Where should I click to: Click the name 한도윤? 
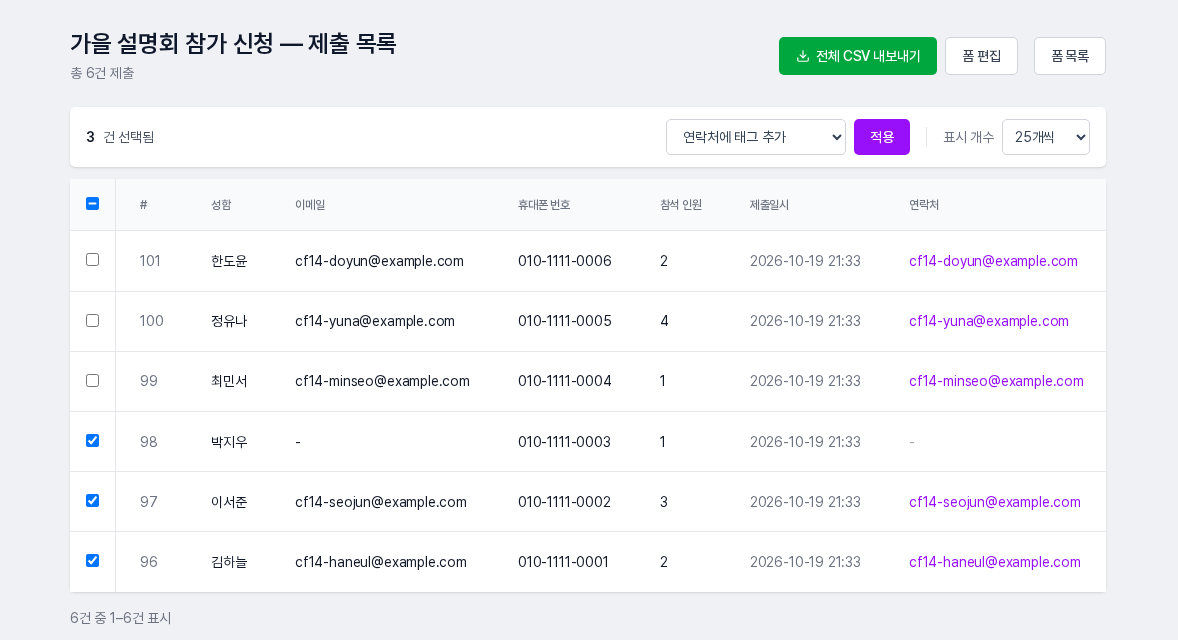229,261
